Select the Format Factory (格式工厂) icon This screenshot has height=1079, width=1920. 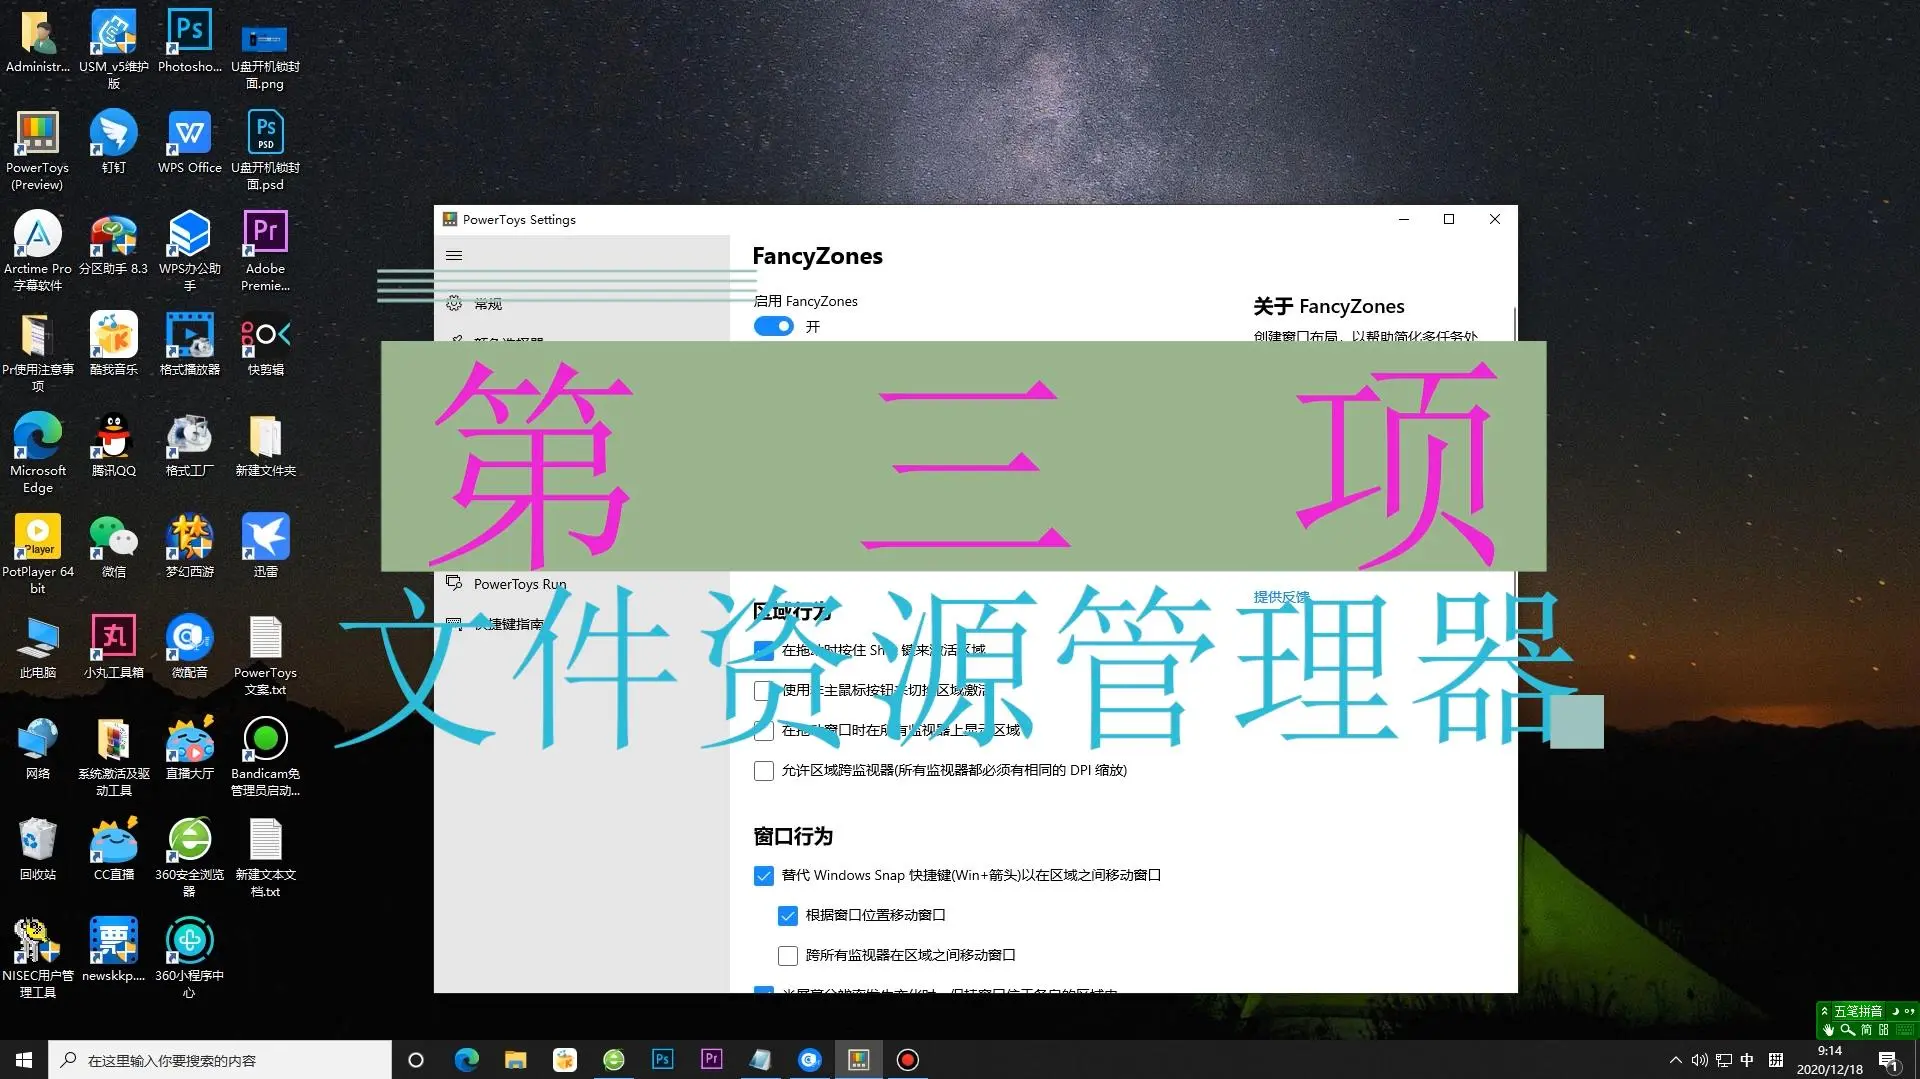coord(190,445)
